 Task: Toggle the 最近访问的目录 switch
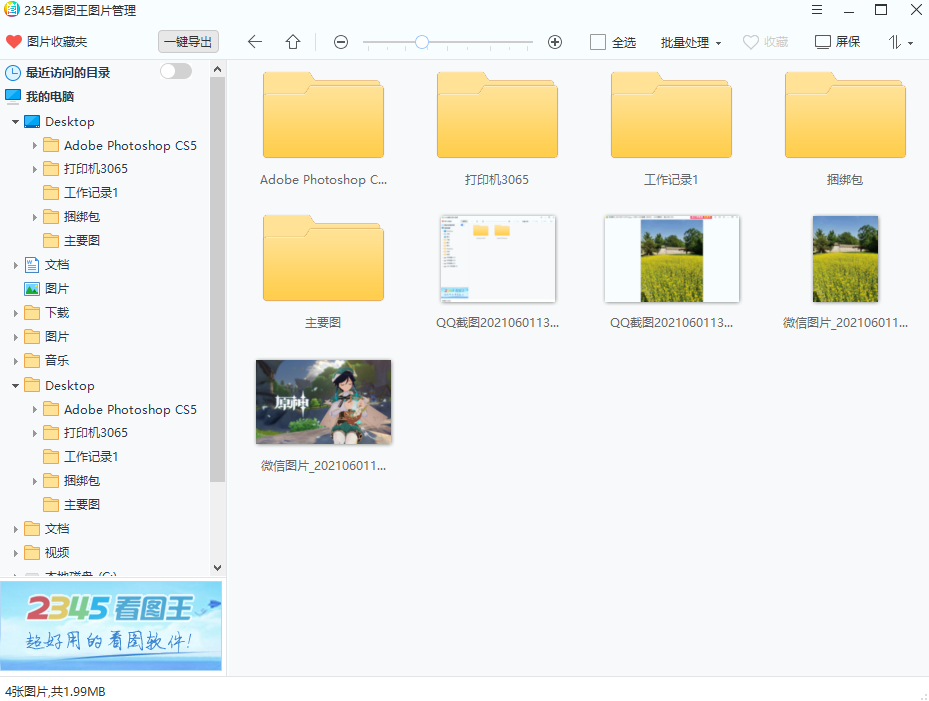pyautogui.click(x=175, y=71)
